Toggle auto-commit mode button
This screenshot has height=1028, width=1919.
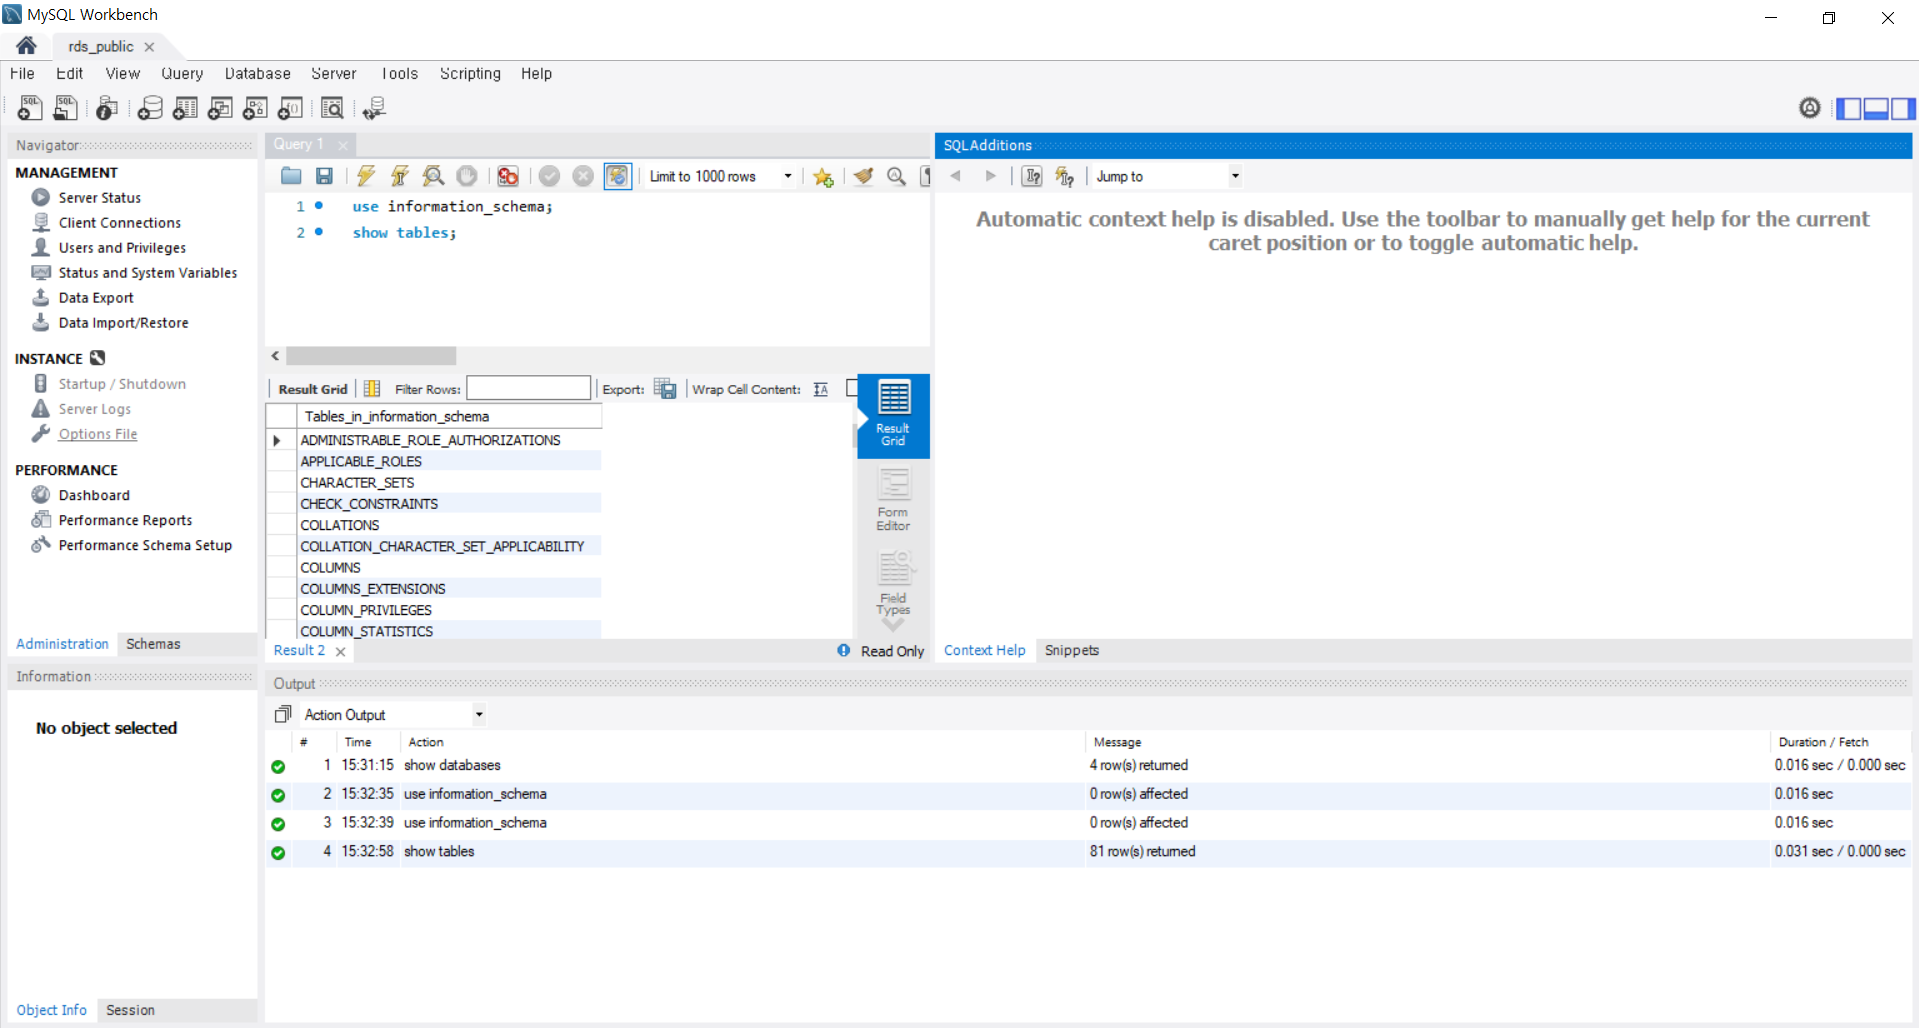point(618,176)
